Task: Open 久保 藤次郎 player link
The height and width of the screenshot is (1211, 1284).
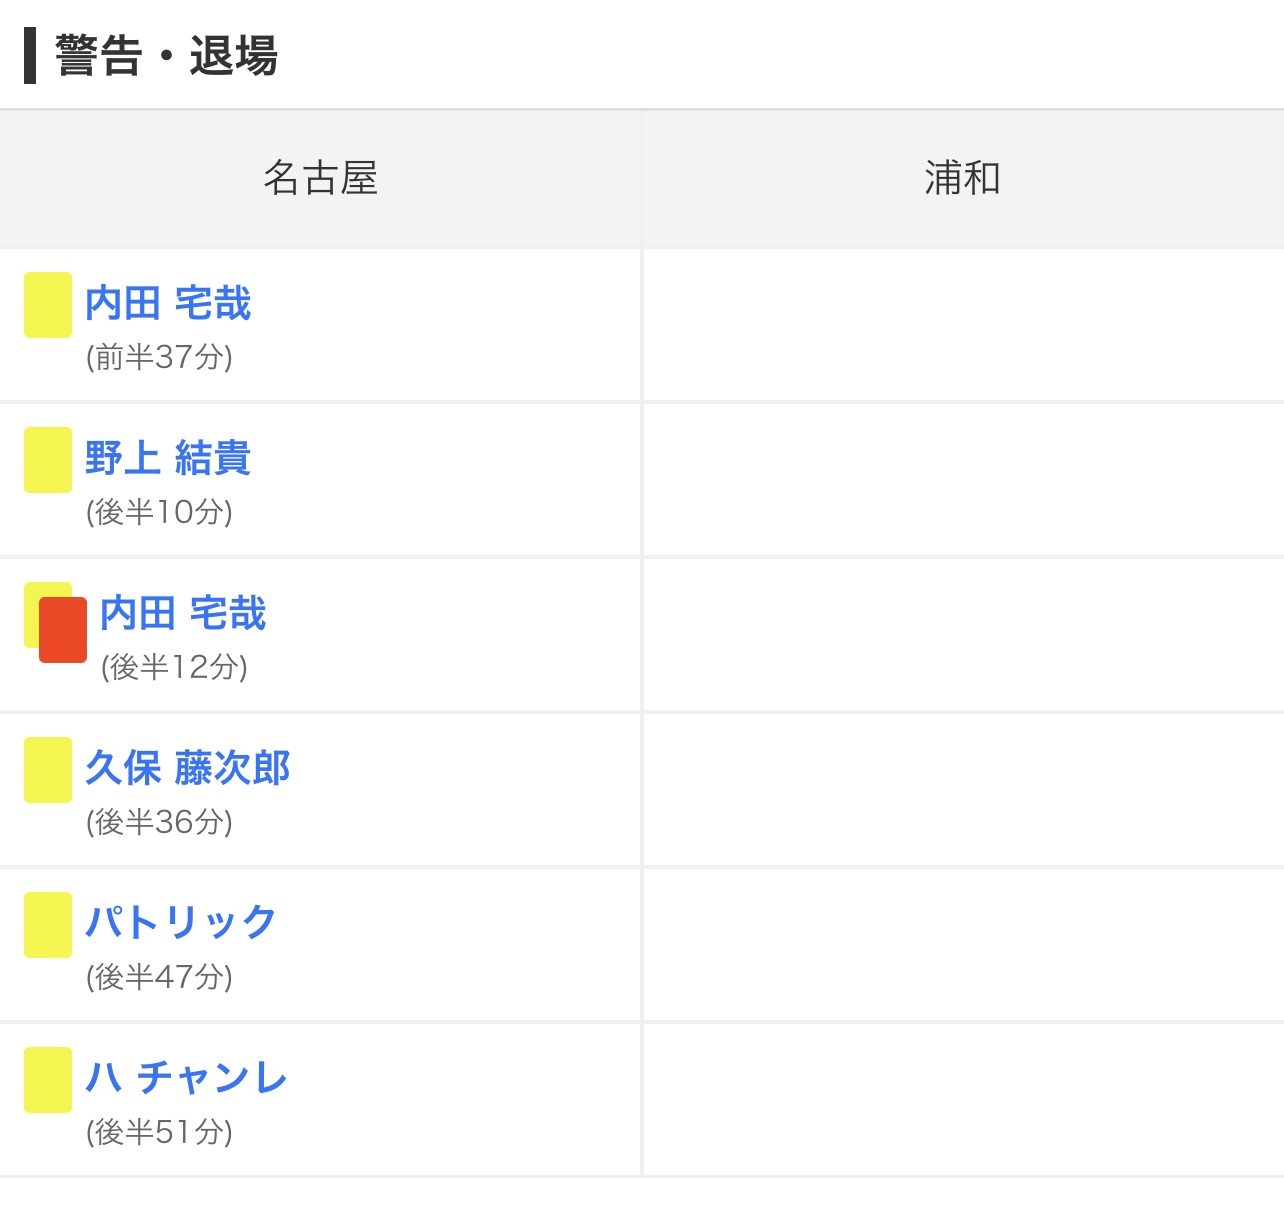Action: (x=188, y=768)
